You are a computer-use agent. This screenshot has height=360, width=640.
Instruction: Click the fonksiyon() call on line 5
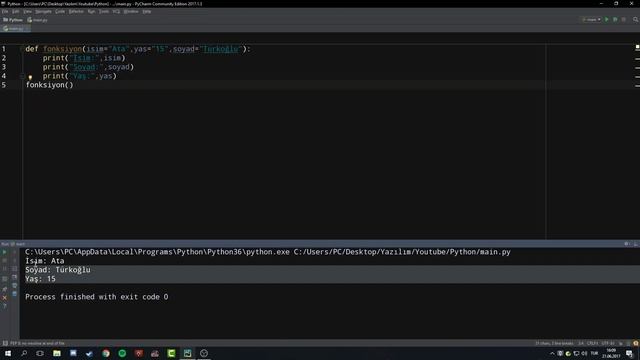[x=49, y=85]
